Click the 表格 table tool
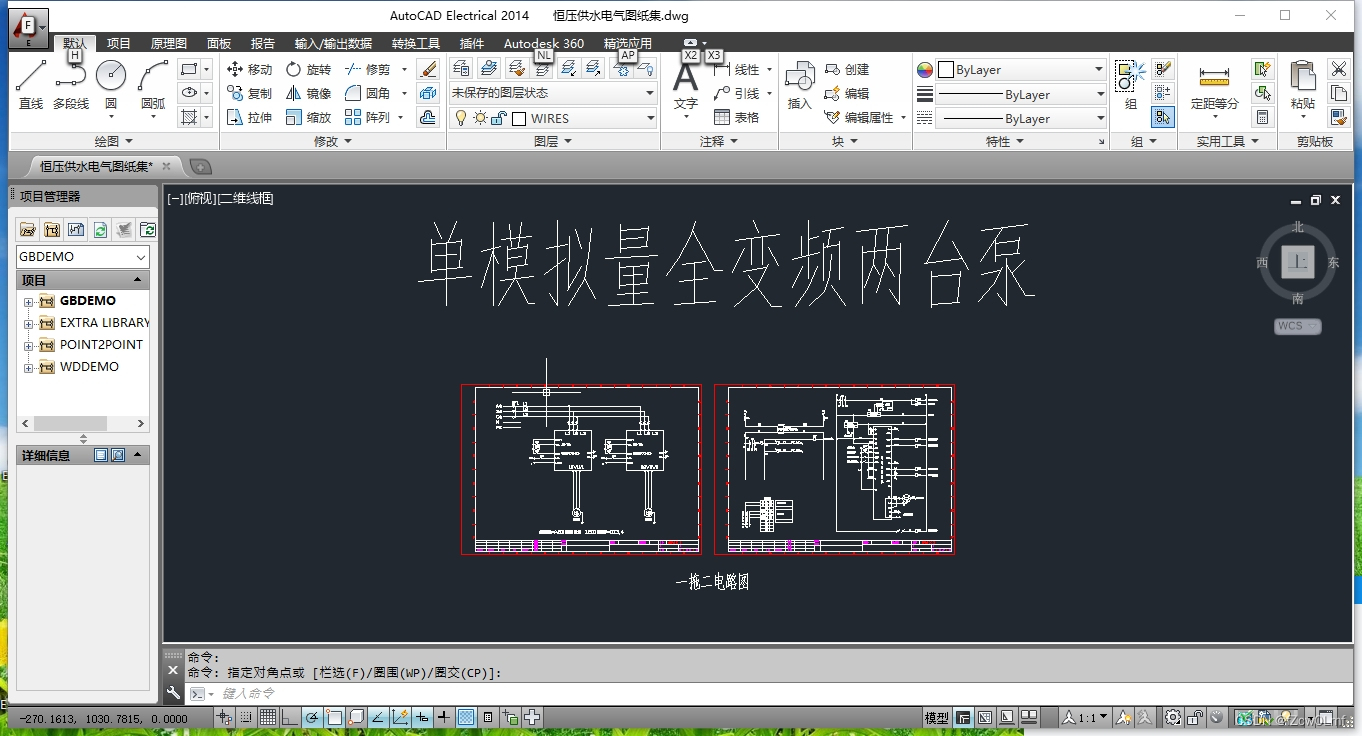This screenshot has width=1362, height=736. 736,117
